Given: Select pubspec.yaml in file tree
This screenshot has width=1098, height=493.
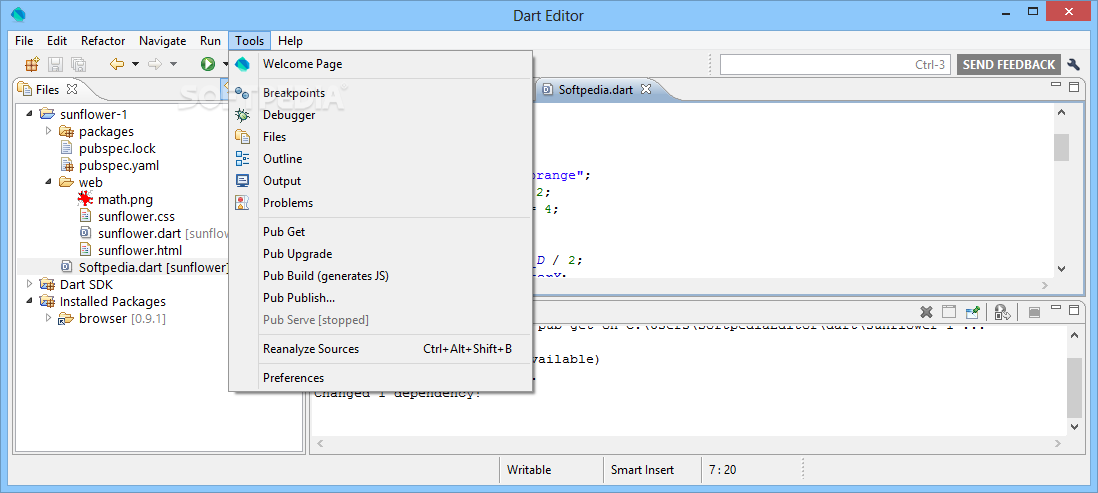Looking at the screenshot, I should (119, 165).
